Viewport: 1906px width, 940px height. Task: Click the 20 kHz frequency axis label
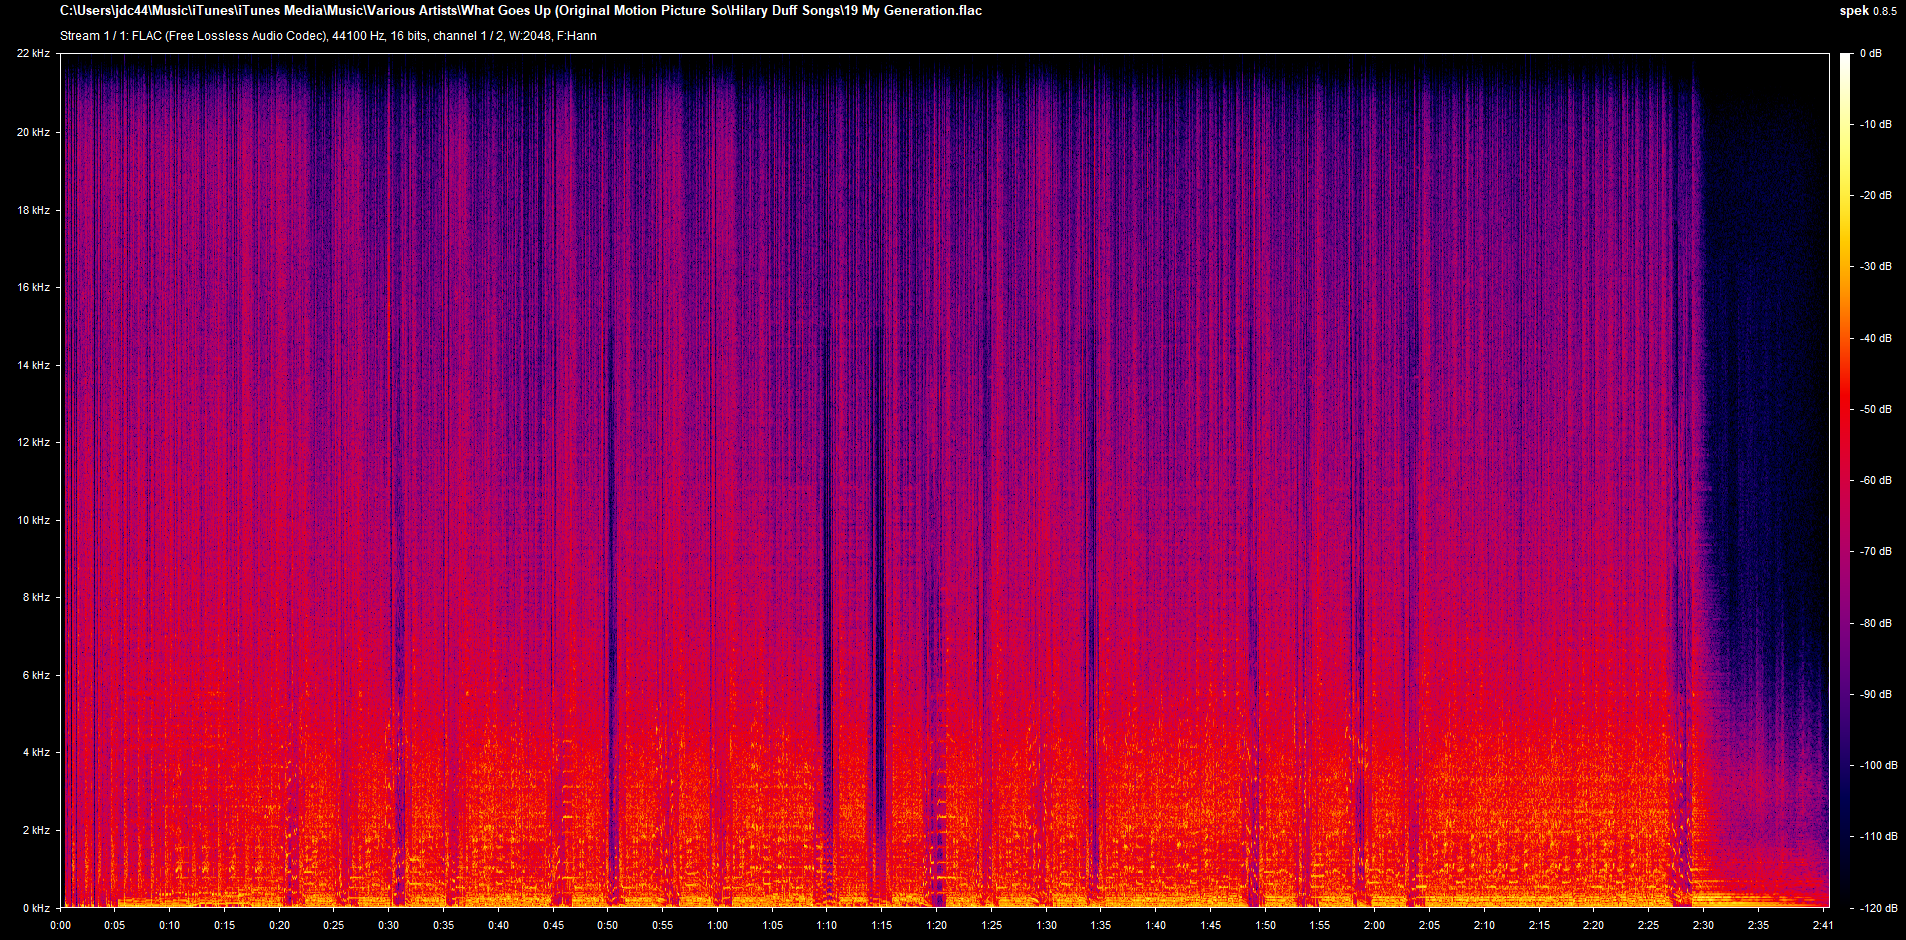(33, 132)
